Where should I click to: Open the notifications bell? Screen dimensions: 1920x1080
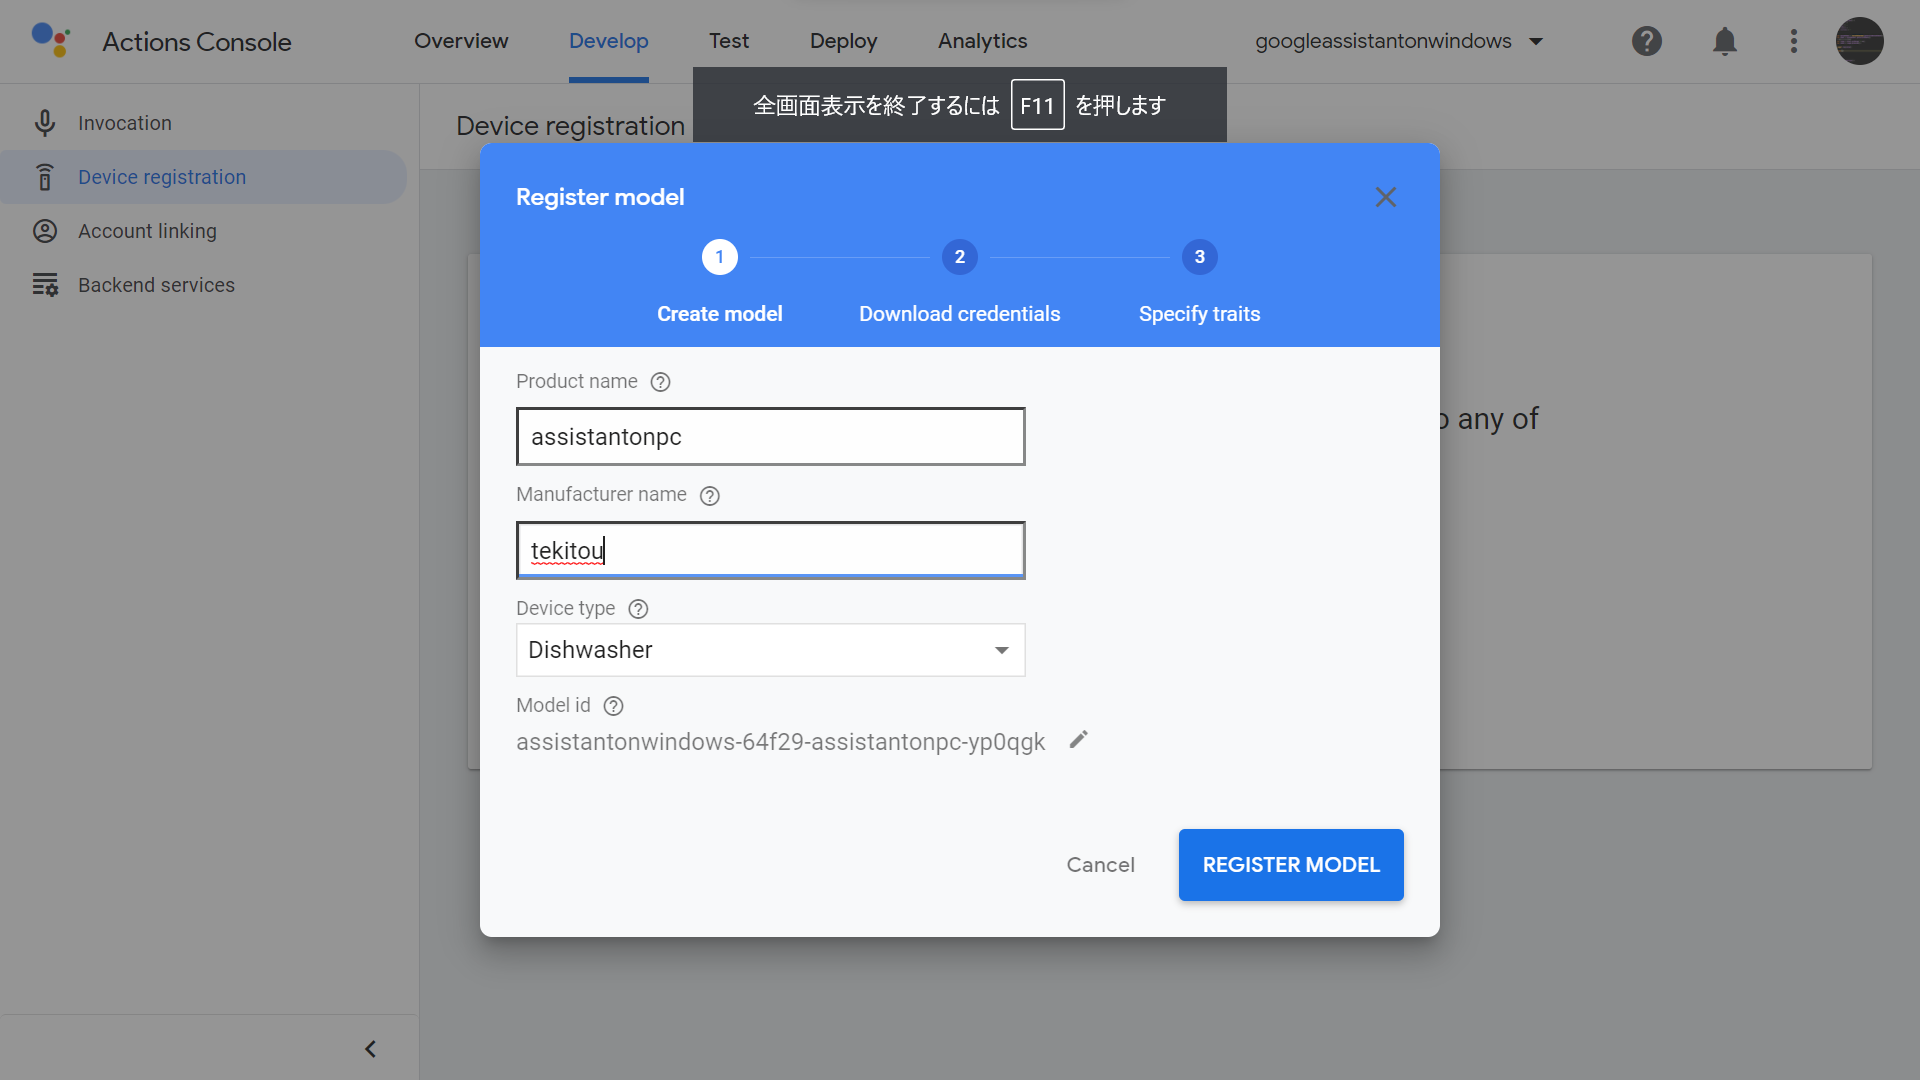tap(1724, 41)
